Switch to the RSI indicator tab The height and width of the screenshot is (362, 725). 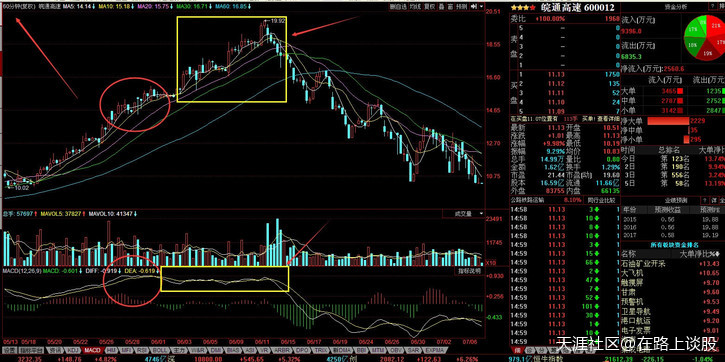click(142, 350)
